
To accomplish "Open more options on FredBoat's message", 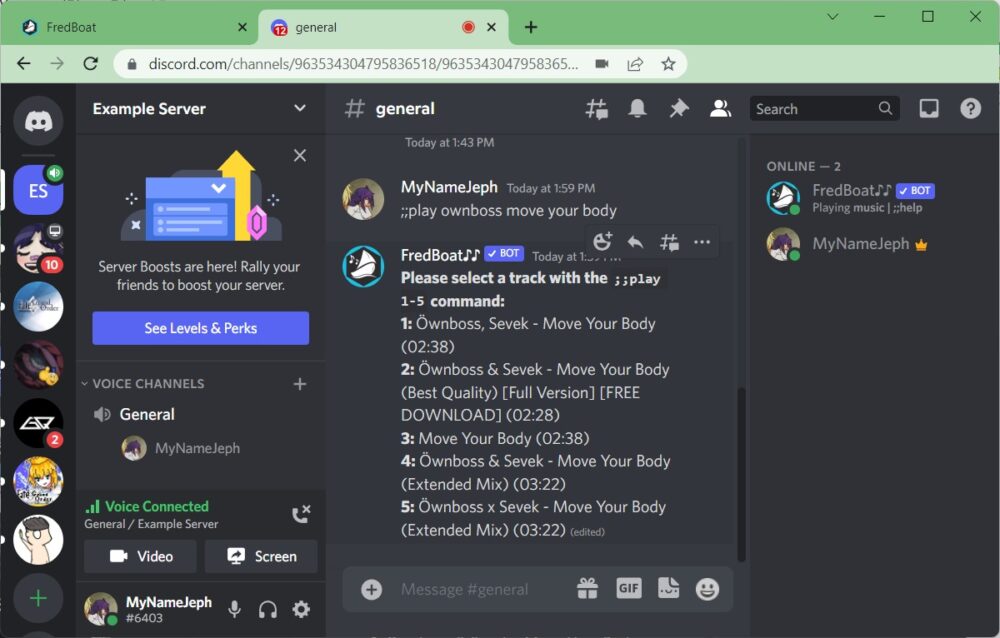I will (x=700, y=241).
